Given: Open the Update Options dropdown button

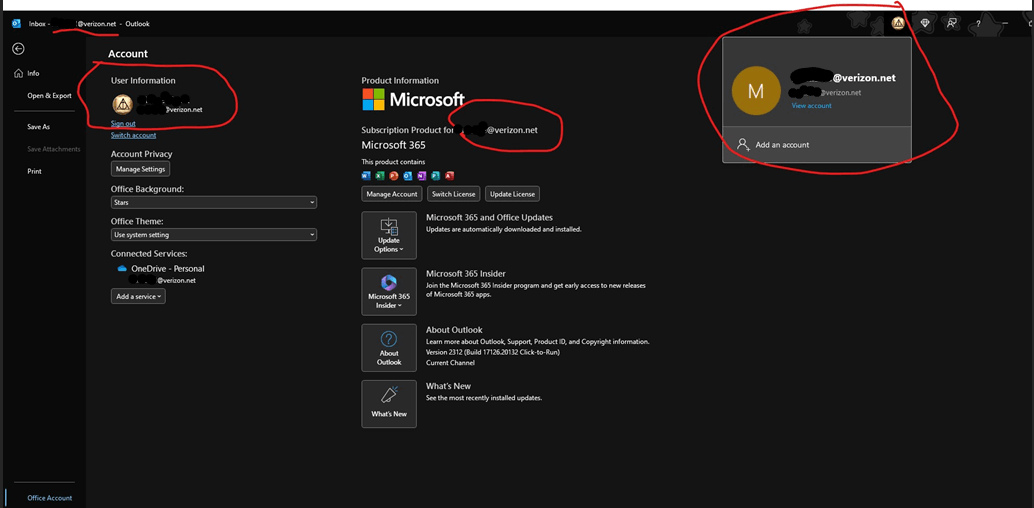Looking at the screenshot, I should click(389, 235).
